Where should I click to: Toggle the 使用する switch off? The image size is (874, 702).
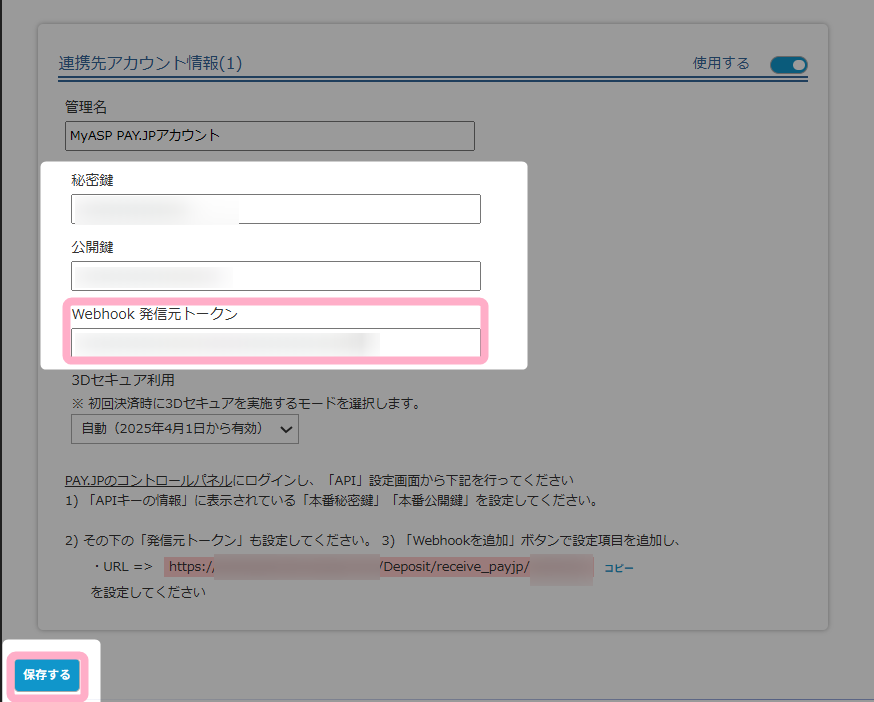coord(788,65)
